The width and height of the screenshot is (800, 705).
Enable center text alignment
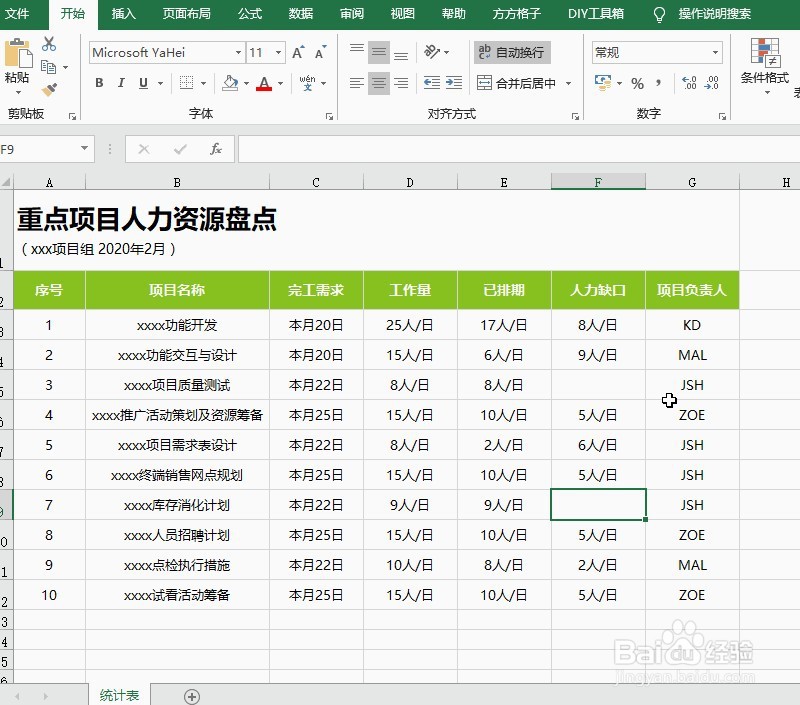click(x=378, y=83)
